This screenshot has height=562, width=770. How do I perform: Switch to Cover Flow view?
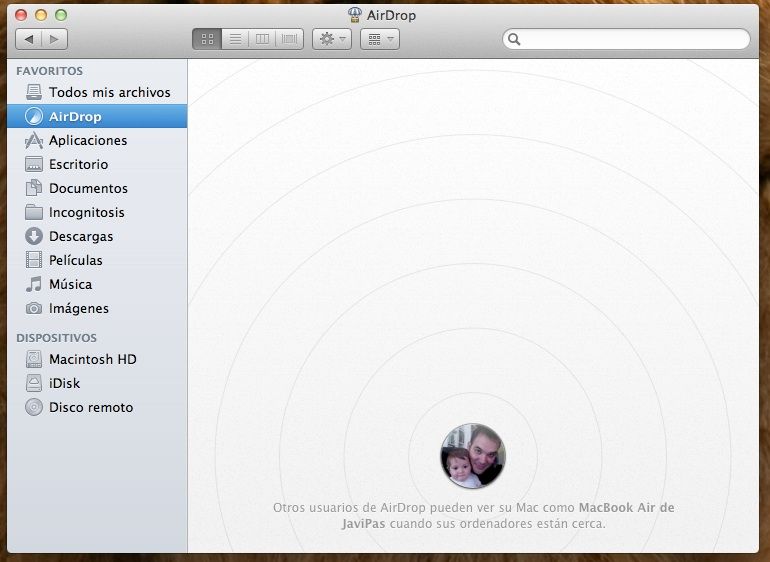point(290,39)
